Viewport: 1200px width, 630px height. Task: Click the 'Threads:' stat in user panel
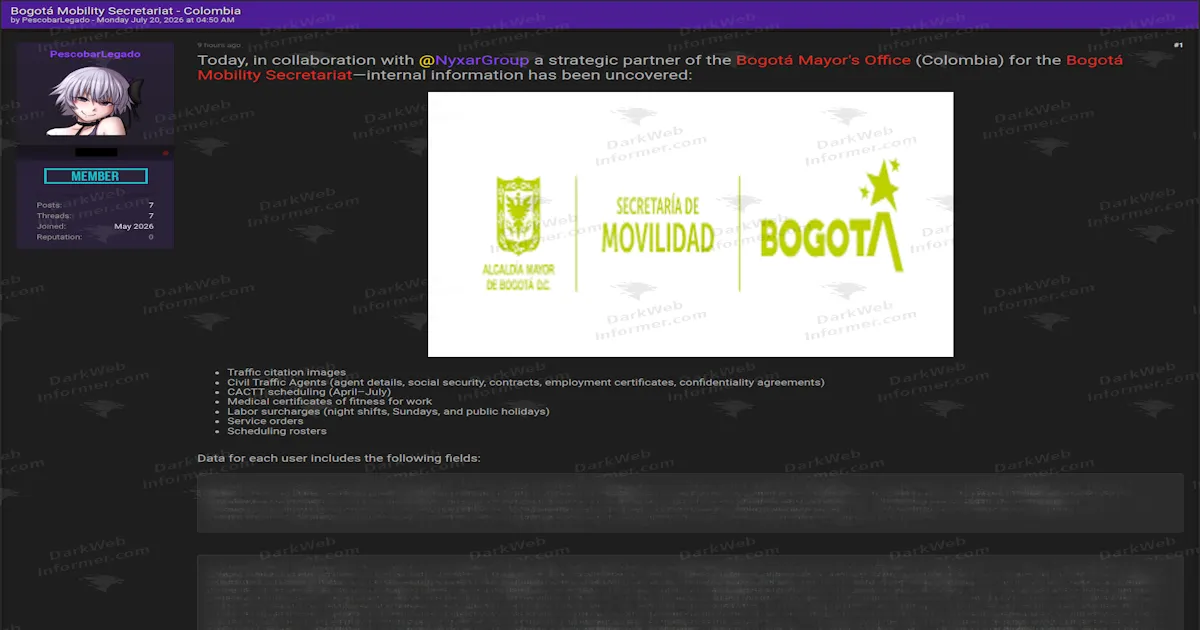pyautogui.click(x=54, y=216)
